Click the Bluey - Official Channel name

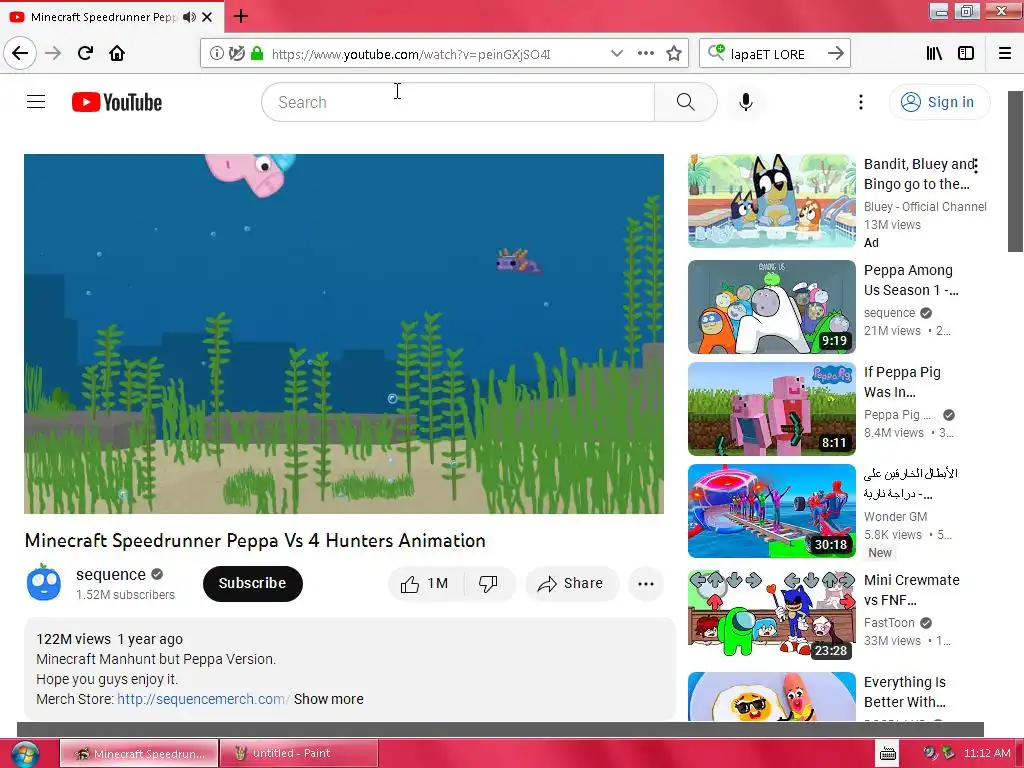(x=925, y=206)
